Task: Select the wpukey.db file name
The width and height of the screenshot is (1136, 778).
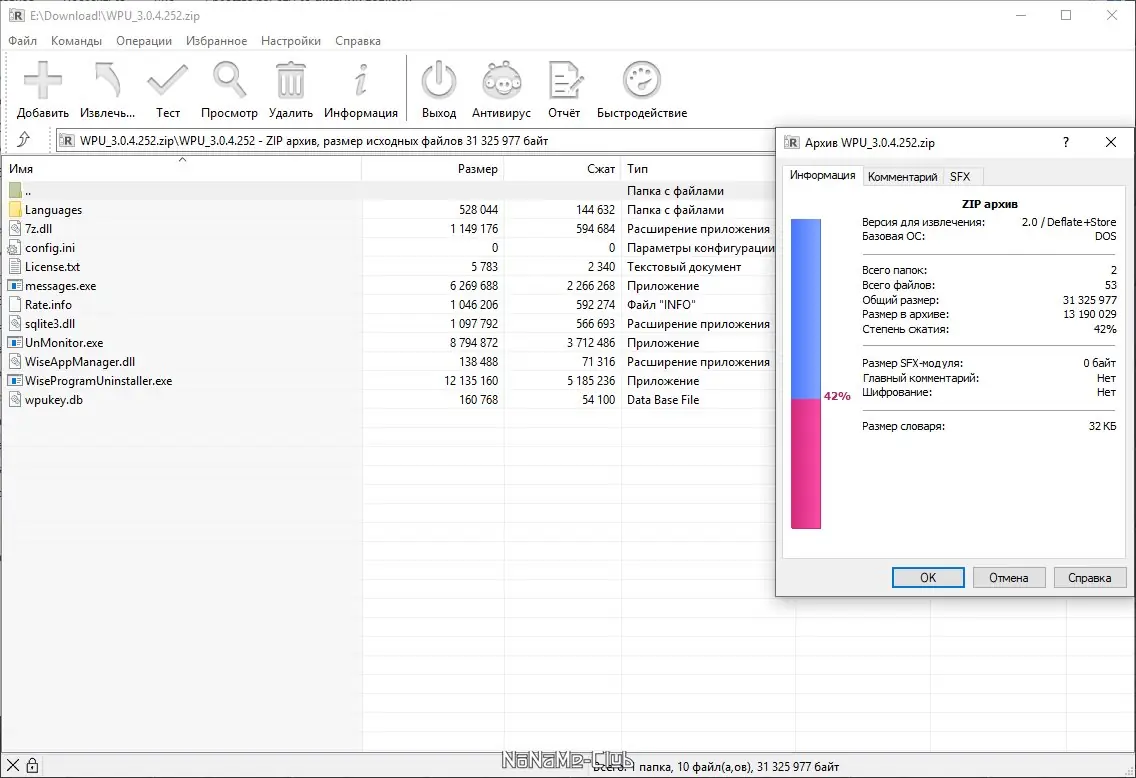Action: [54, 399]
